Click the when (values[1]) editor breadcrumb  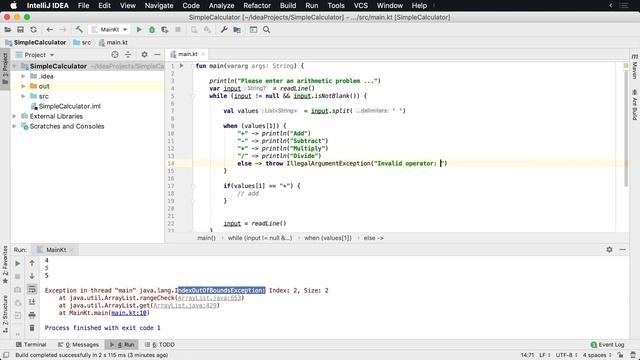pos(328,238)
